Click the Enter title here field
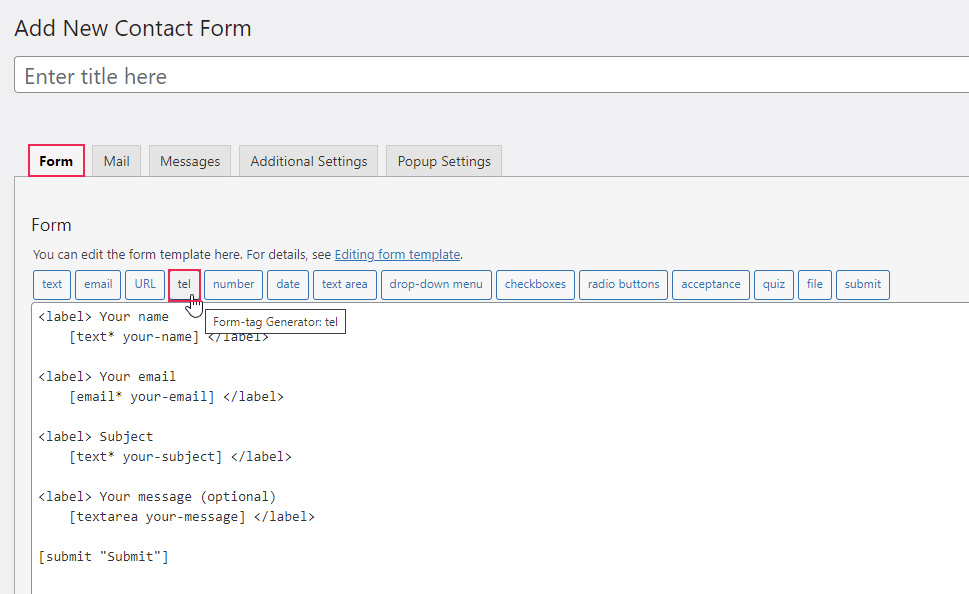The width and height of the screenshot is (969, 594). click(x=490, y=76)
